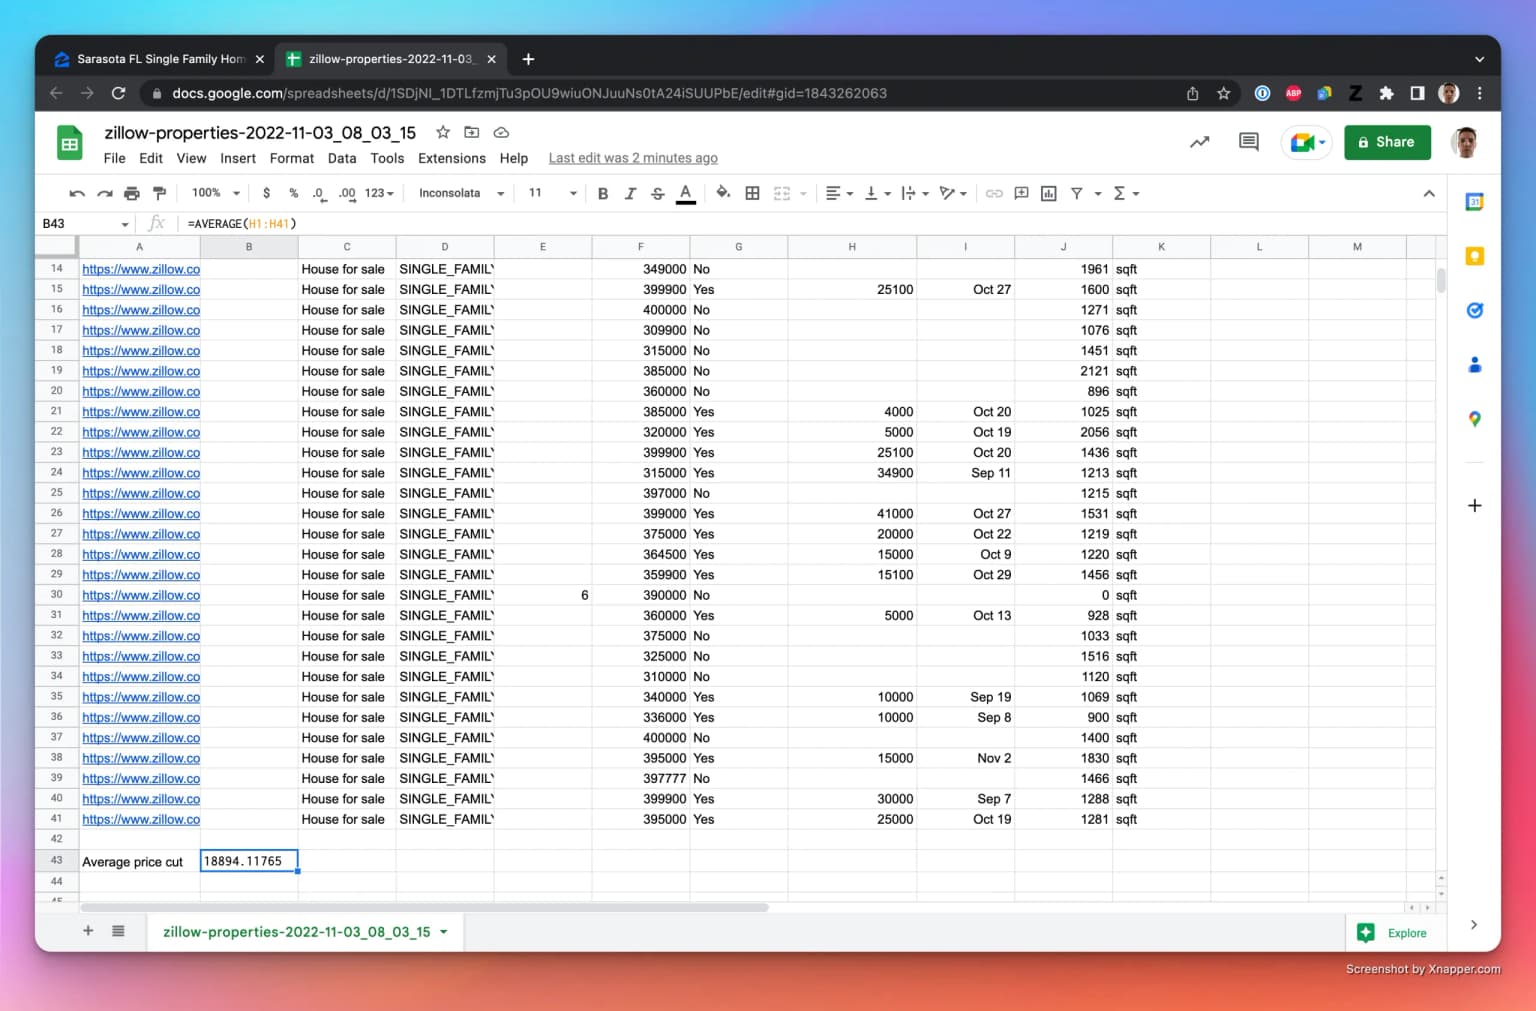Open the File menu
The height and width of the screenshot is (1011, 1536).
(x=115, y=159)
